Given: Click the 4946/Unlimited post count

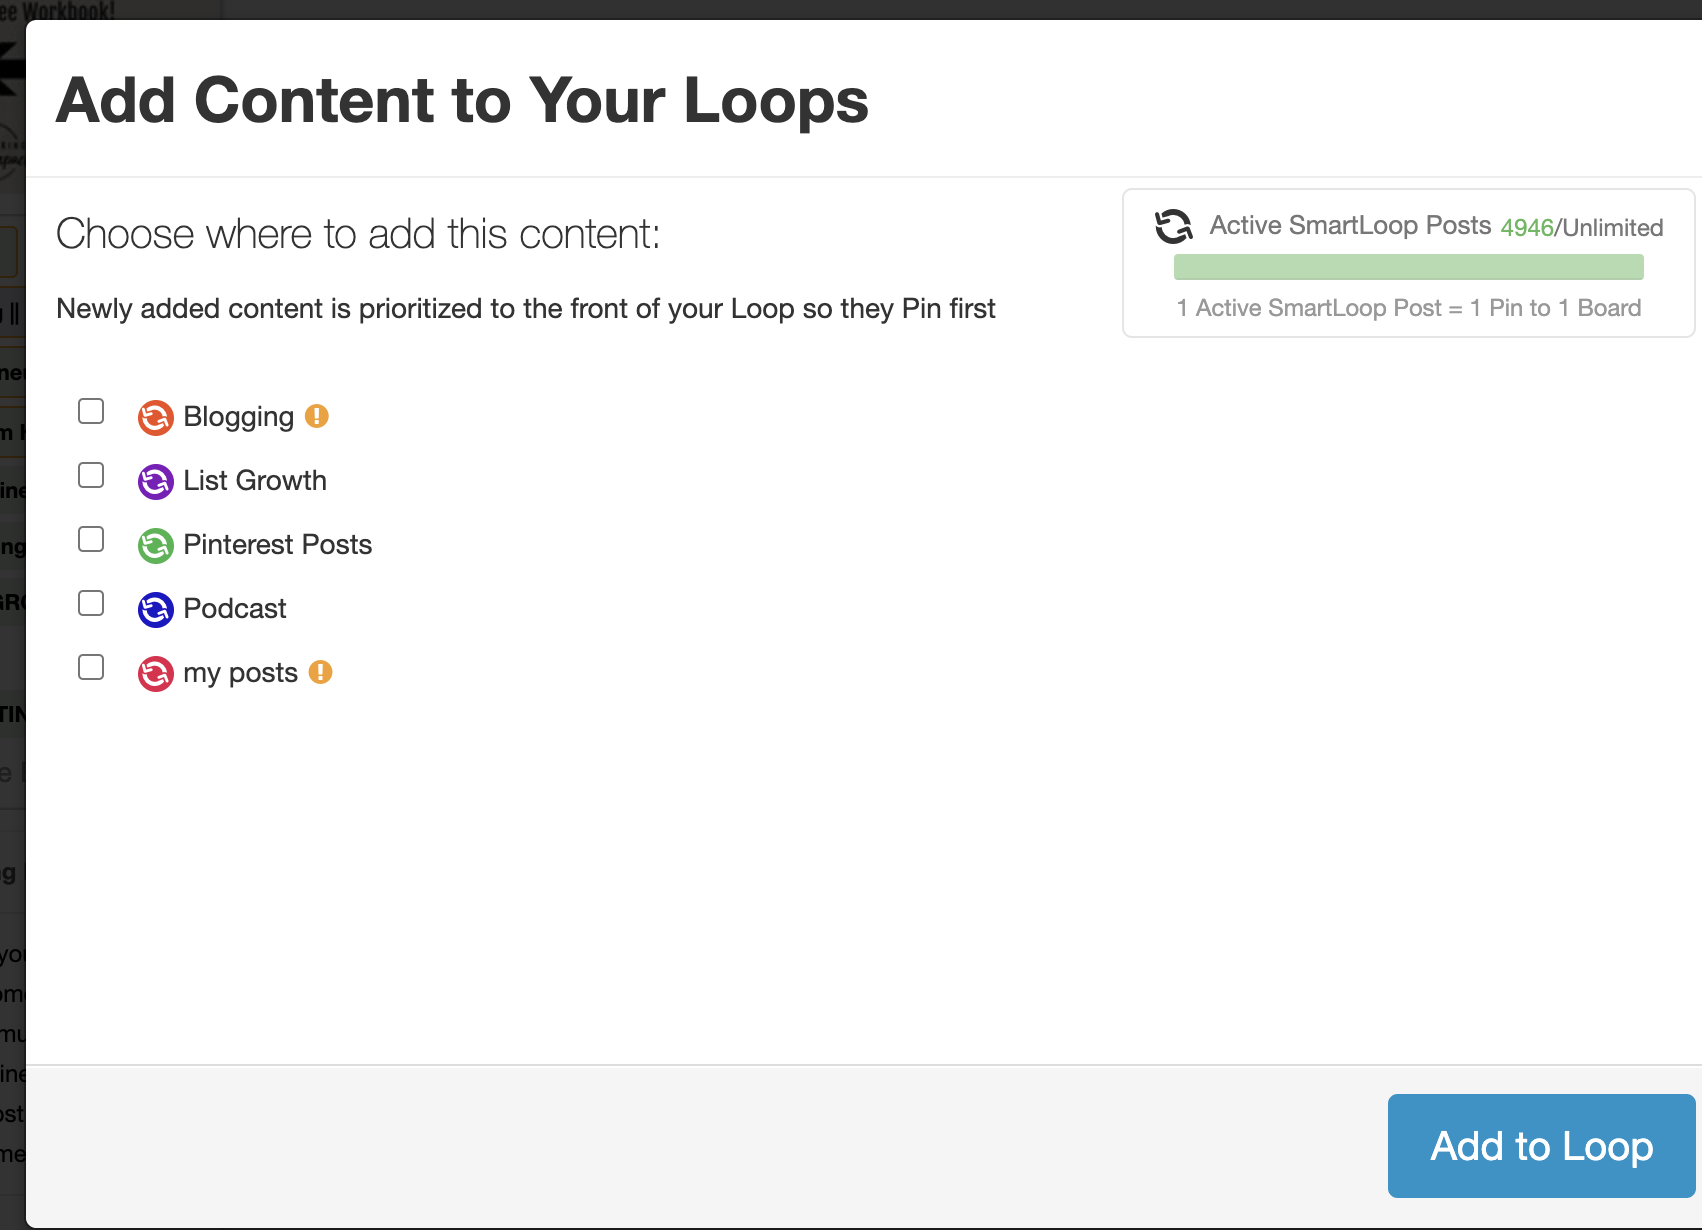Looking at the screenshot, I should [1581, 228].
